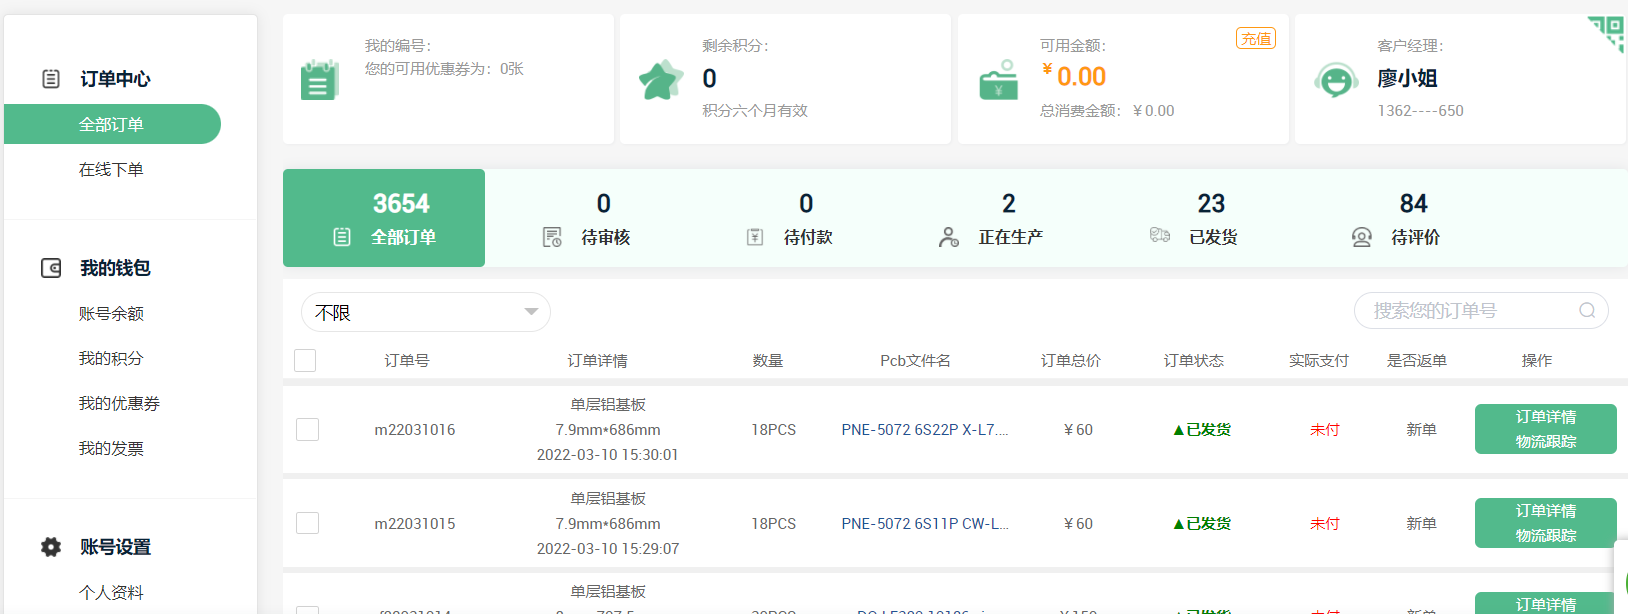Click the QR code icon in corner
The image size is (1628, 614).
(1607, 32)
